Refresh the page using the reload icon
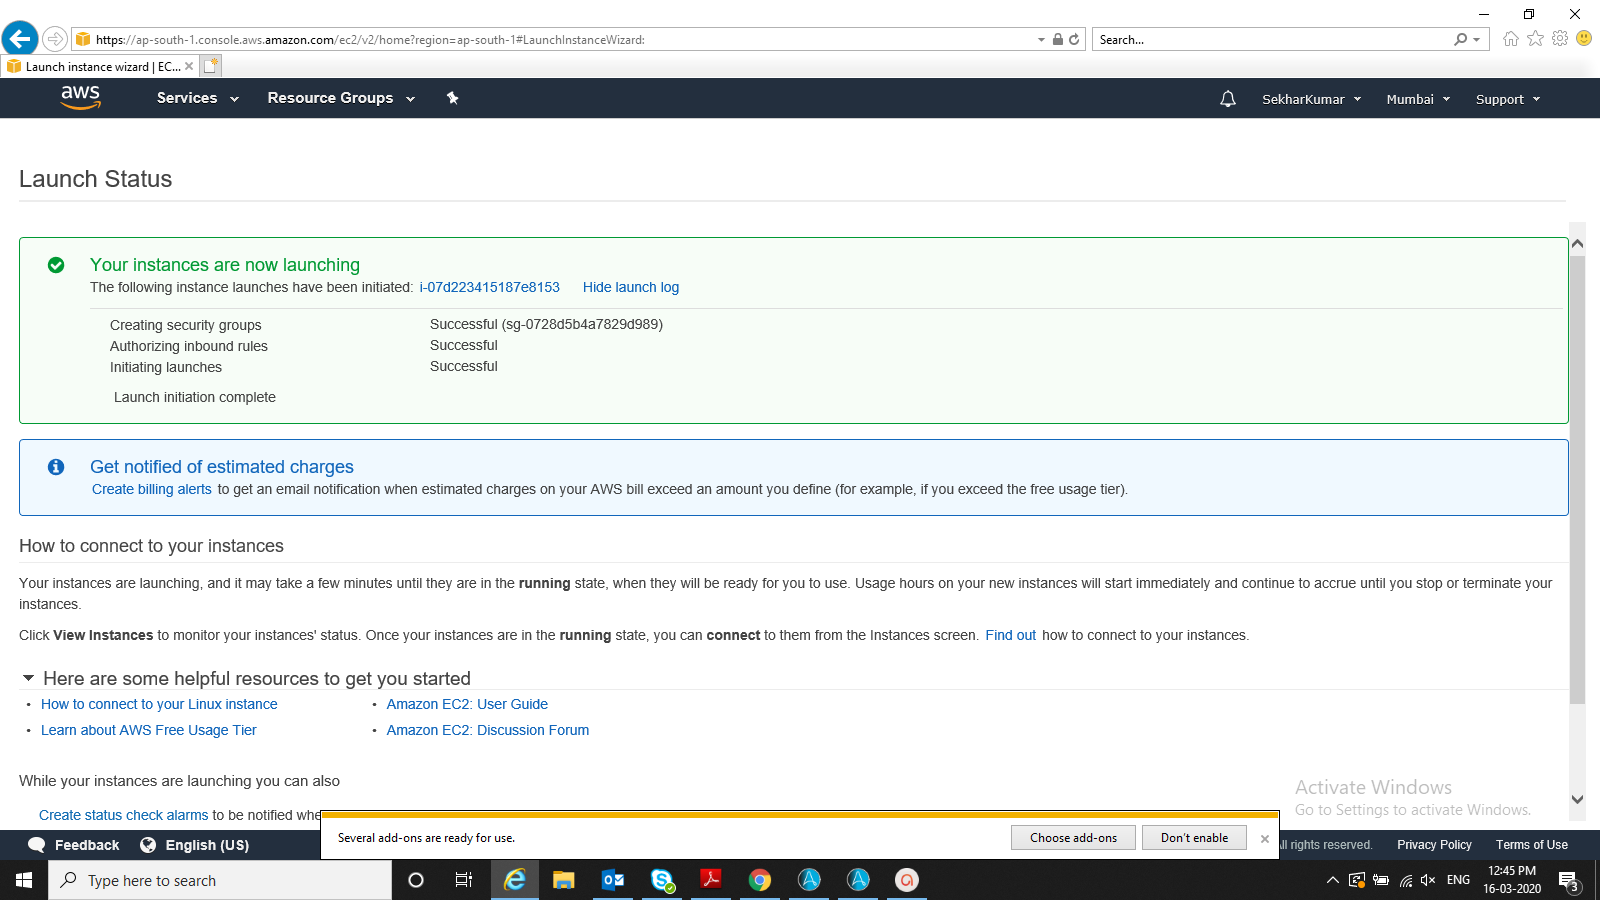 pos(1074,40)
